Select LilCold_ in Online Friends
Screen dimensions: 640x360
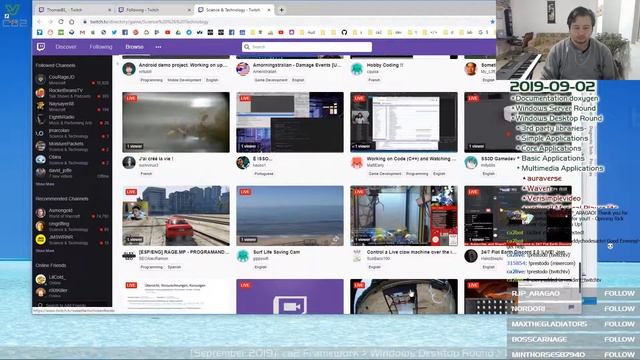72,279
